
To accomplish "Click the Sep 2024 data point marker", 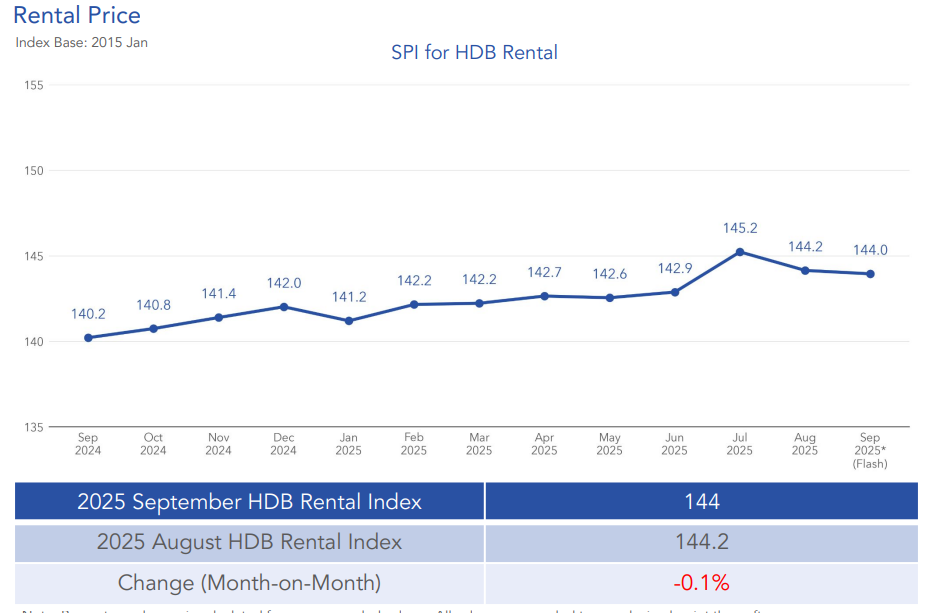I will click(88, 337).
